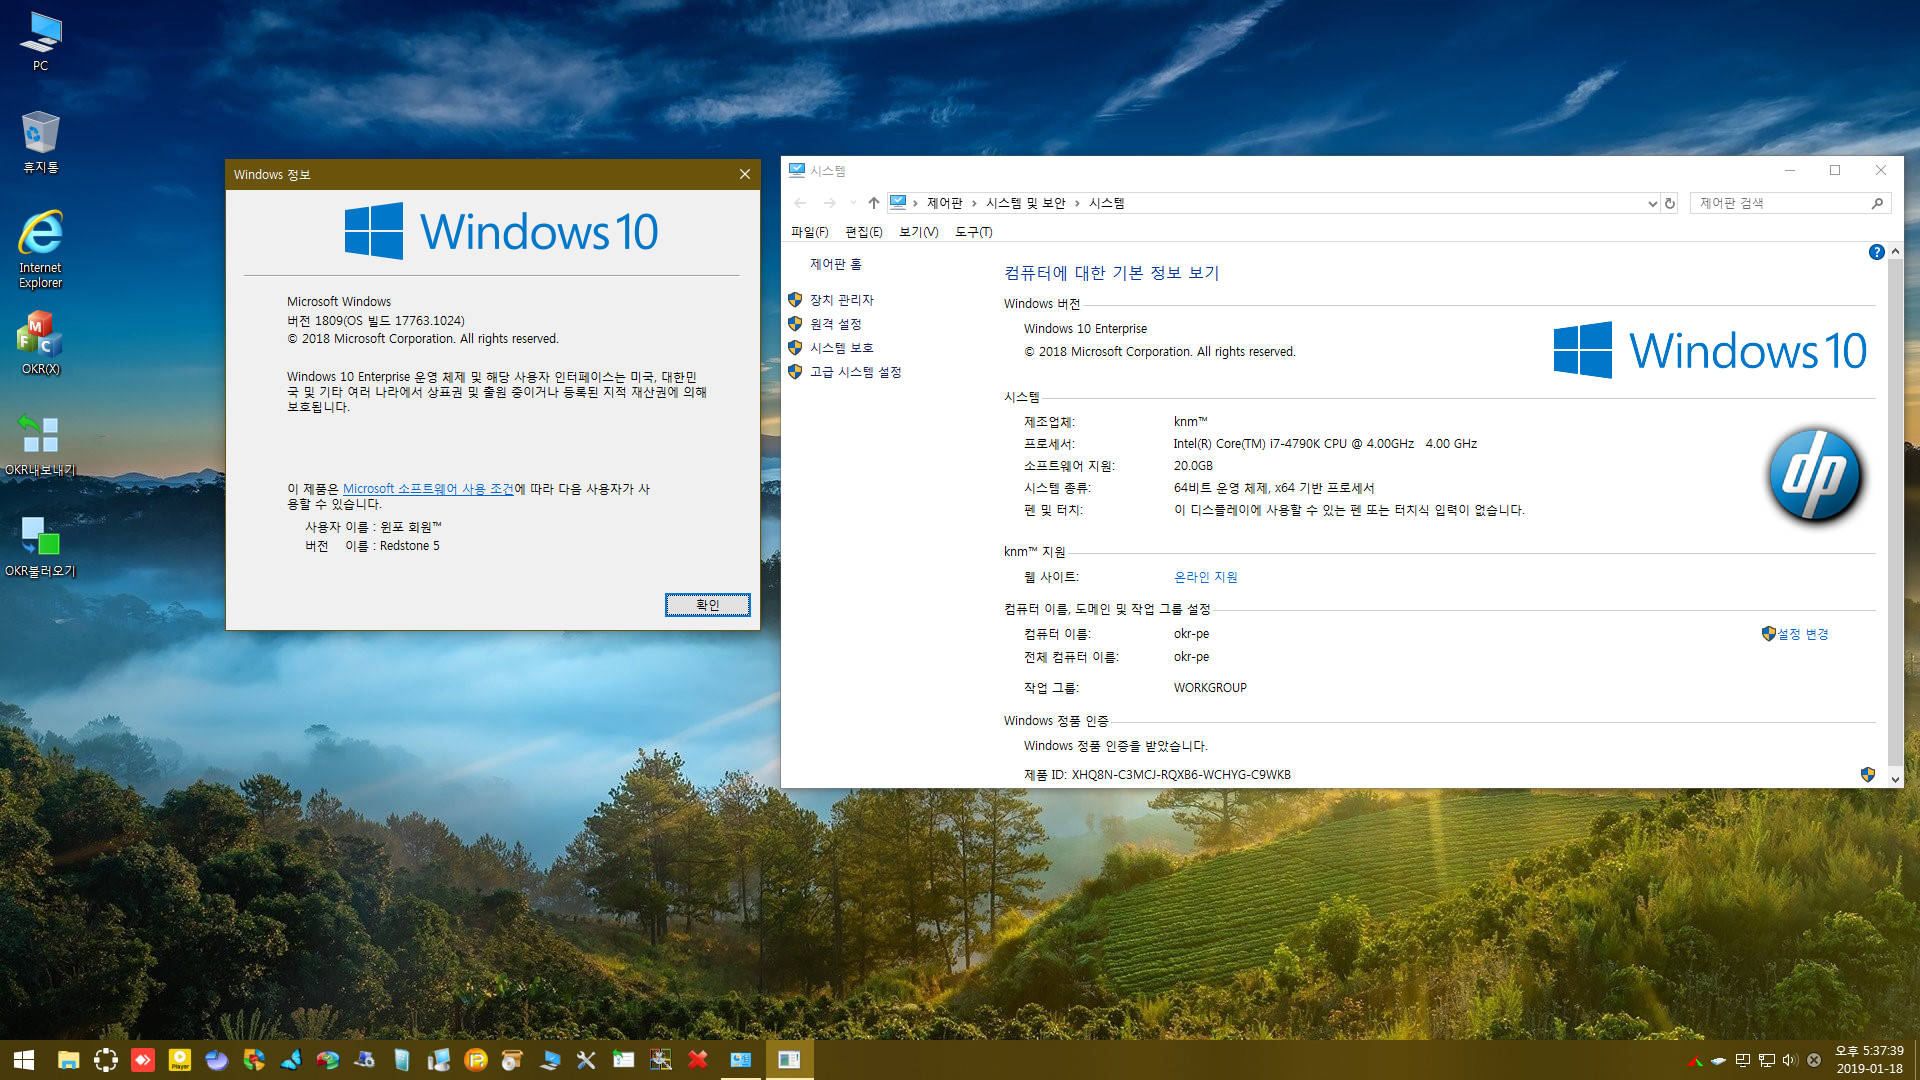Open the network tray icon
Viewport: 1920px width, 1080px height.
coord(1767,1060)
